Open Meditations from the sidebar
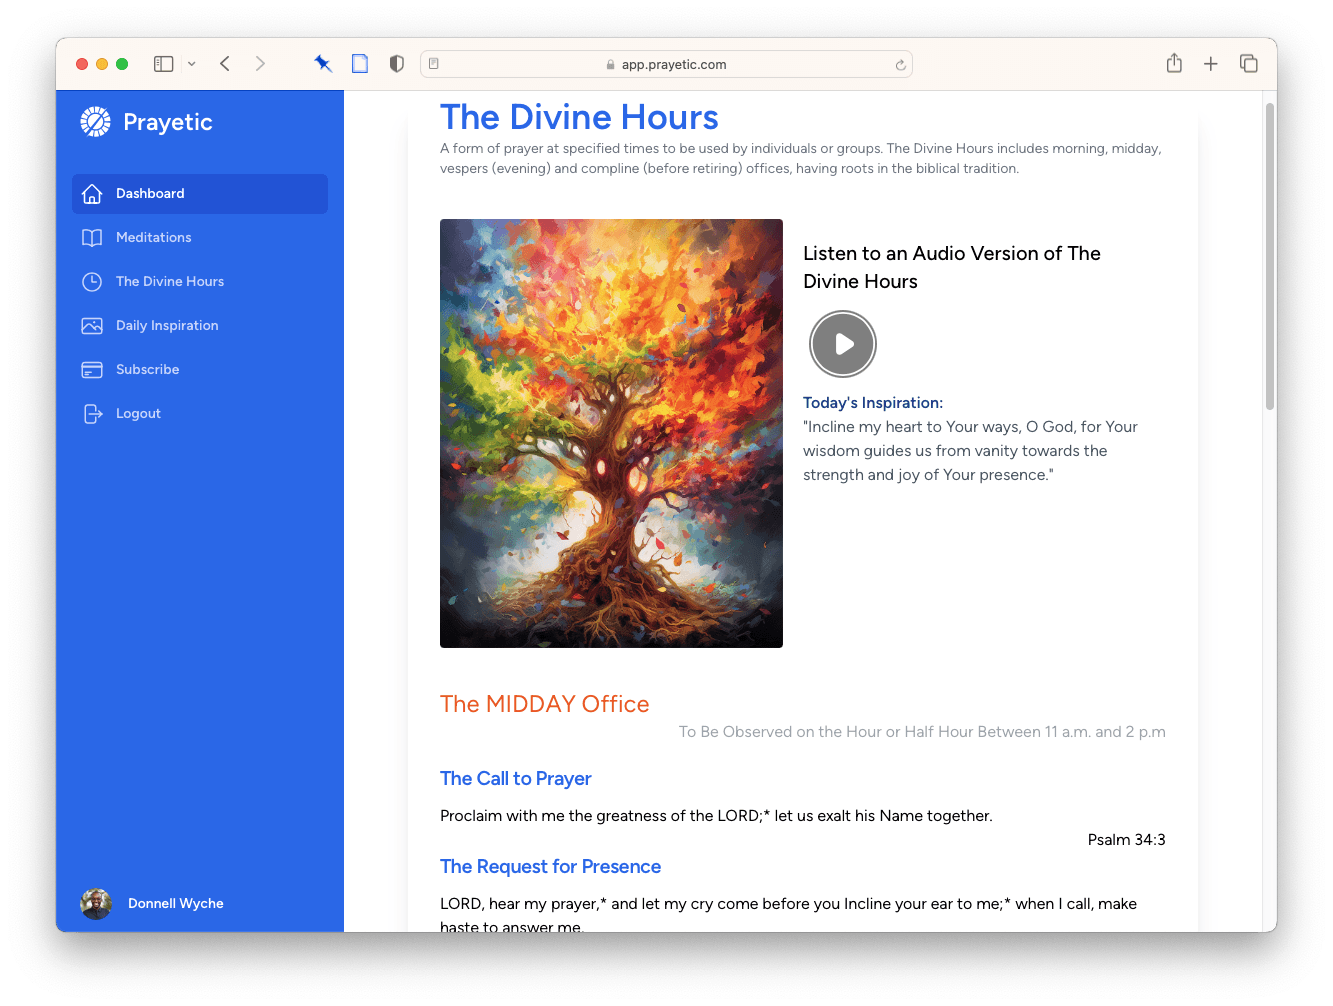Screen dimensions: 1333x1006 153,238
